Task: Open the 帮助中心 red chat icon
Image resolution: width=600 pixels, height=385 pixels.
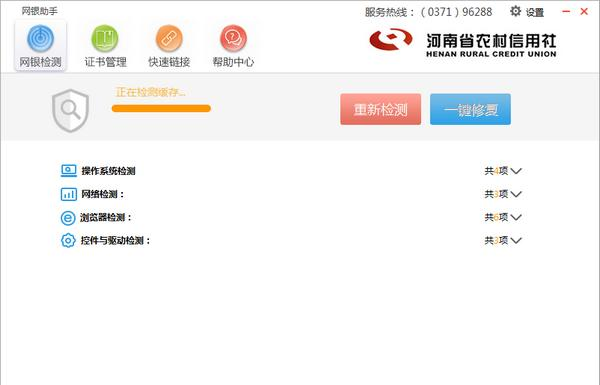Action: [x=233, y=38]
